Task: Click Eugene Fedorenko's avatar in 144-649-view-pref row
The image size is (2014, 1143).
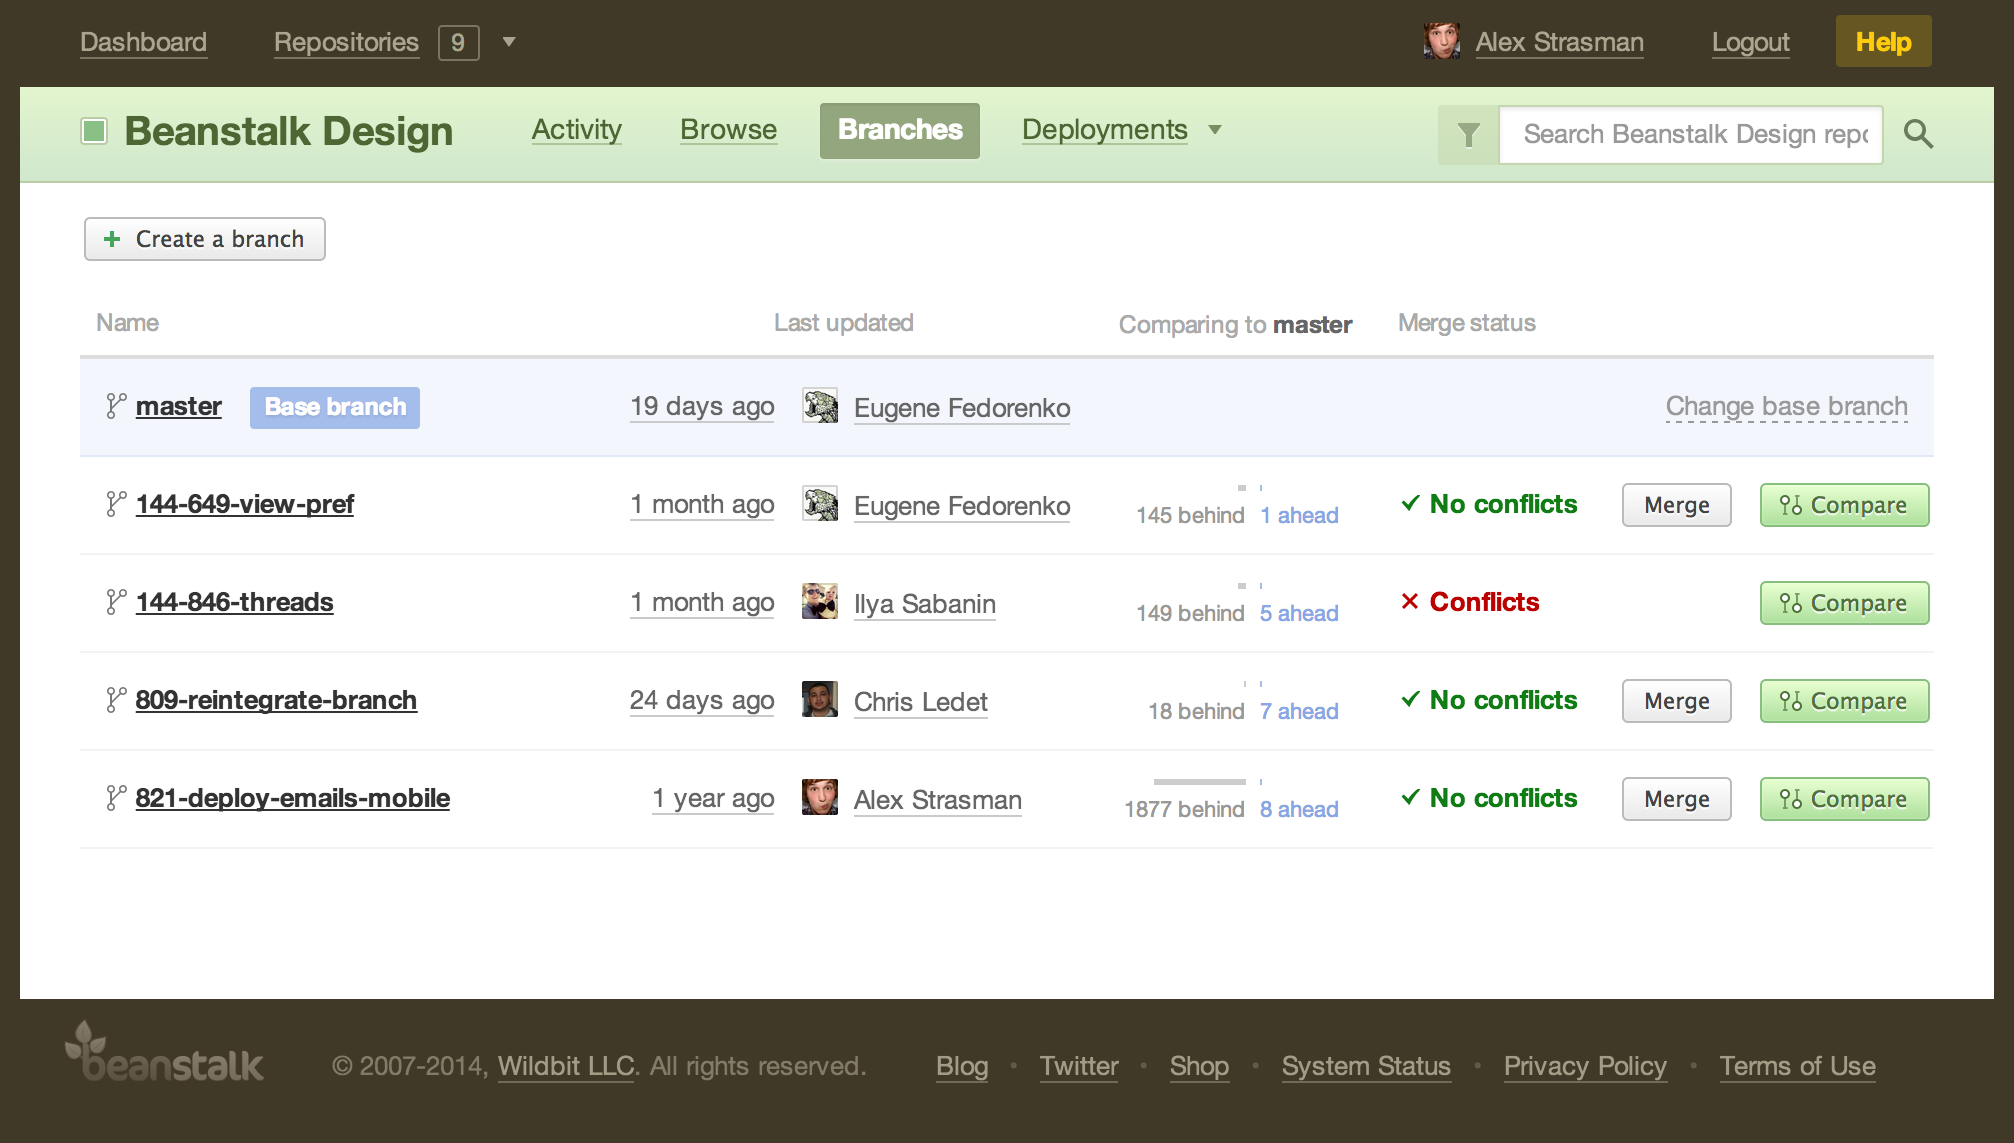Action: pyautogui.click(x=820, y=504)
